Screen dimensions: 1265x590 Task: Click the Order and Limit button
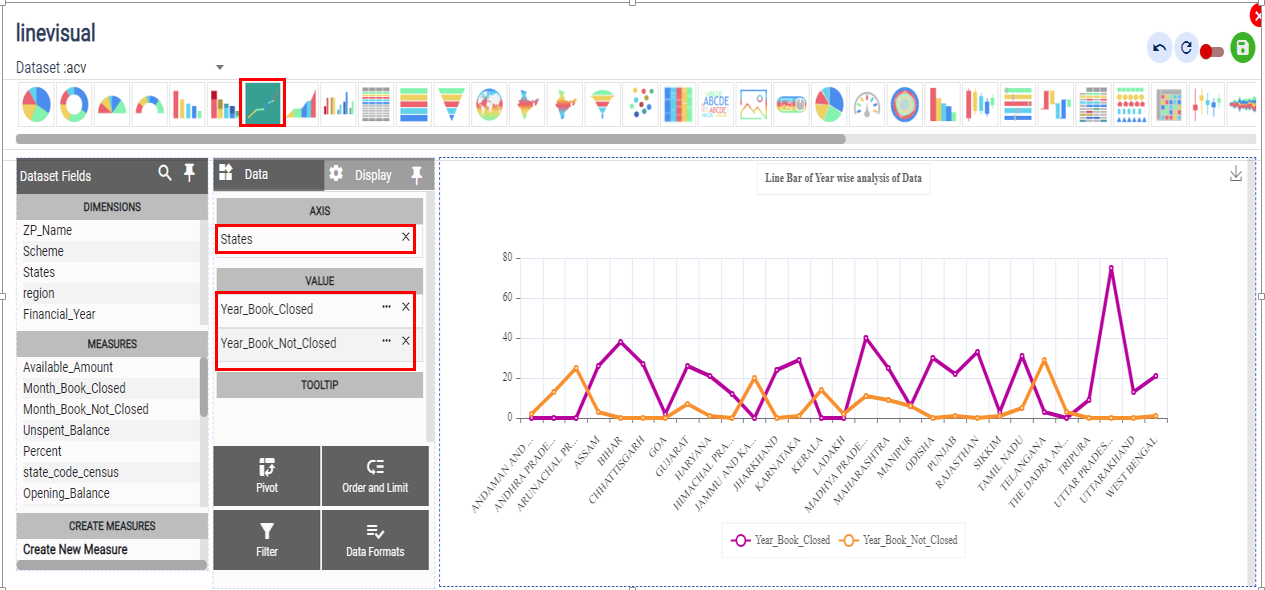click(375, 476)
